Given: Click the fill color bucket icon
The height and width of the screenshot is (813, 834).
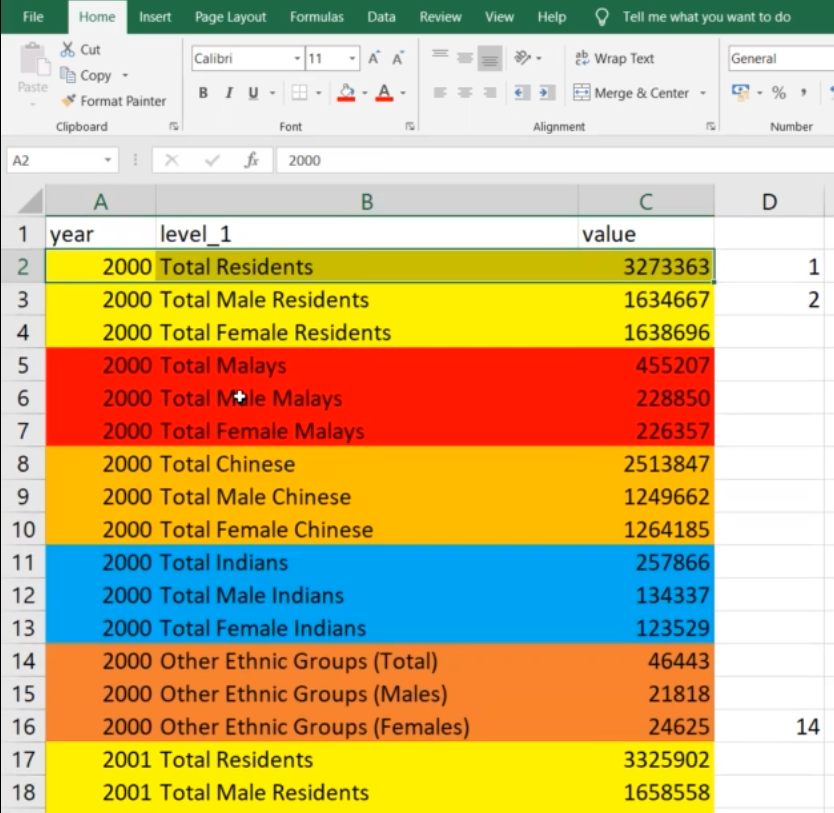Looking at the screenshot, I should (347, 93).
